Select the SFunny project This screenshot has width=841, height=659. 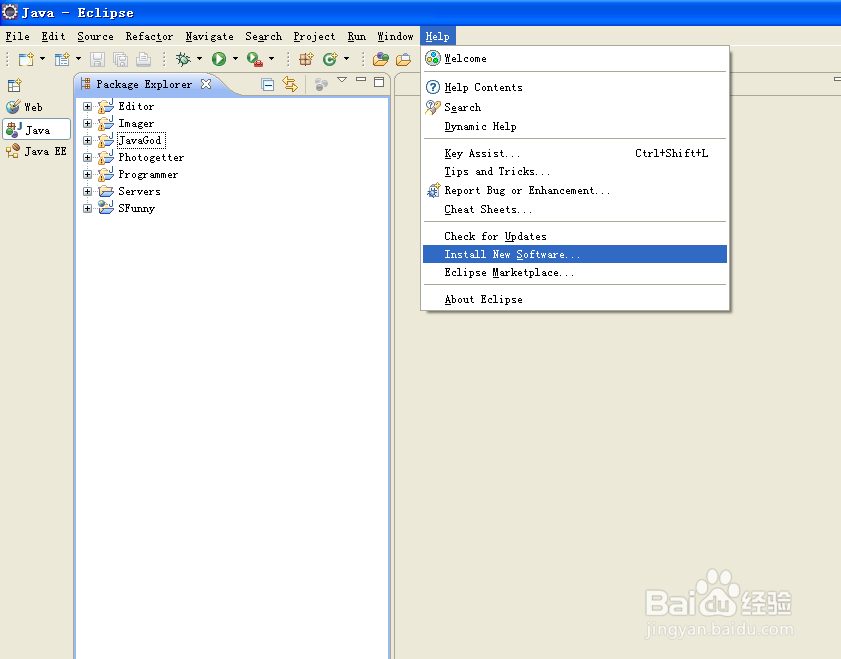coord(136,208)
